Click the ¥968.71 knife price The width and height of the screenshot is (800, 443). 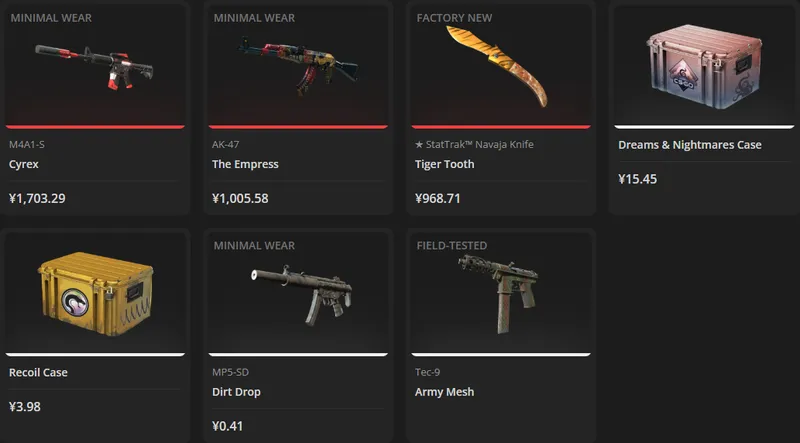click(438, 199)
